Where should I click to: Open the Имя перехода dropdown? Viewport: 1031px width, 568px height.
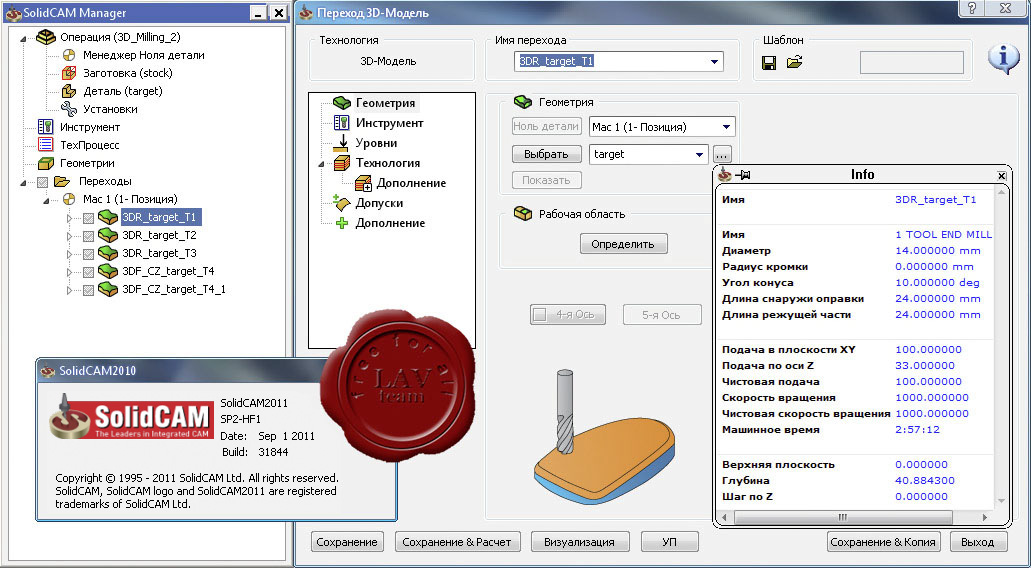click(x=714, y=62)
